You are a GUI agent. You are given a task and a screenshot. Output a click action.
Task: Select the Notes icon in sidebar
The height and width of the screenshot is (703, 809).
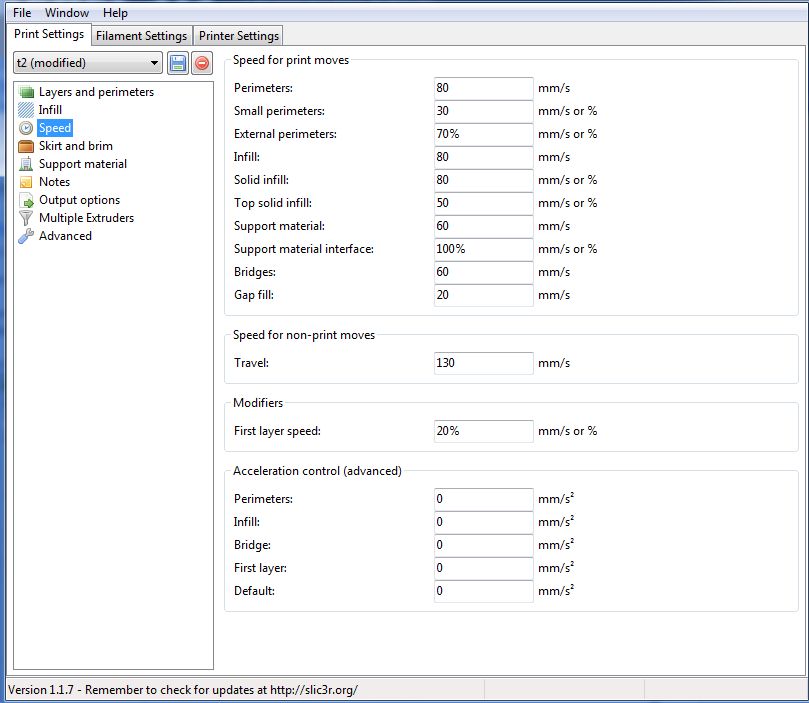(x=26, y=182)
